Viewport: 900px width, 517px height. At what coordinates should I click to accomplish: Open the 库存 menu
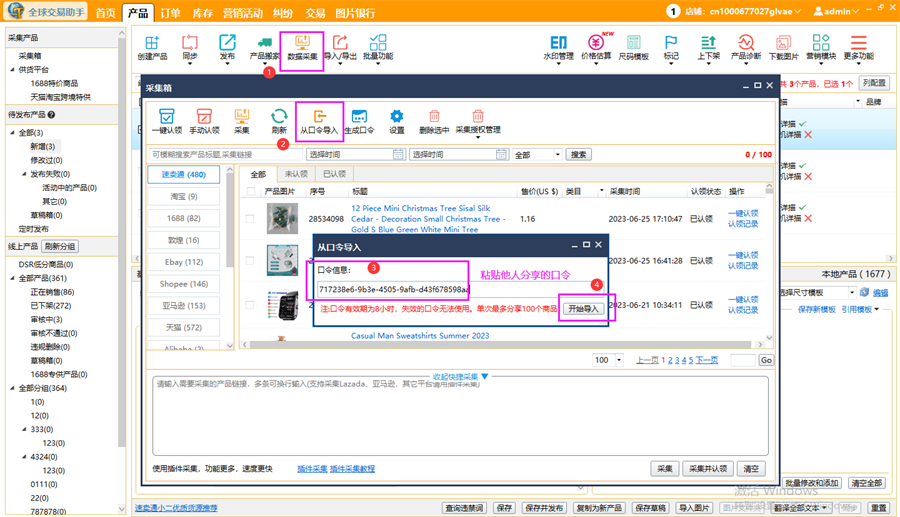(x=202, y=13)
